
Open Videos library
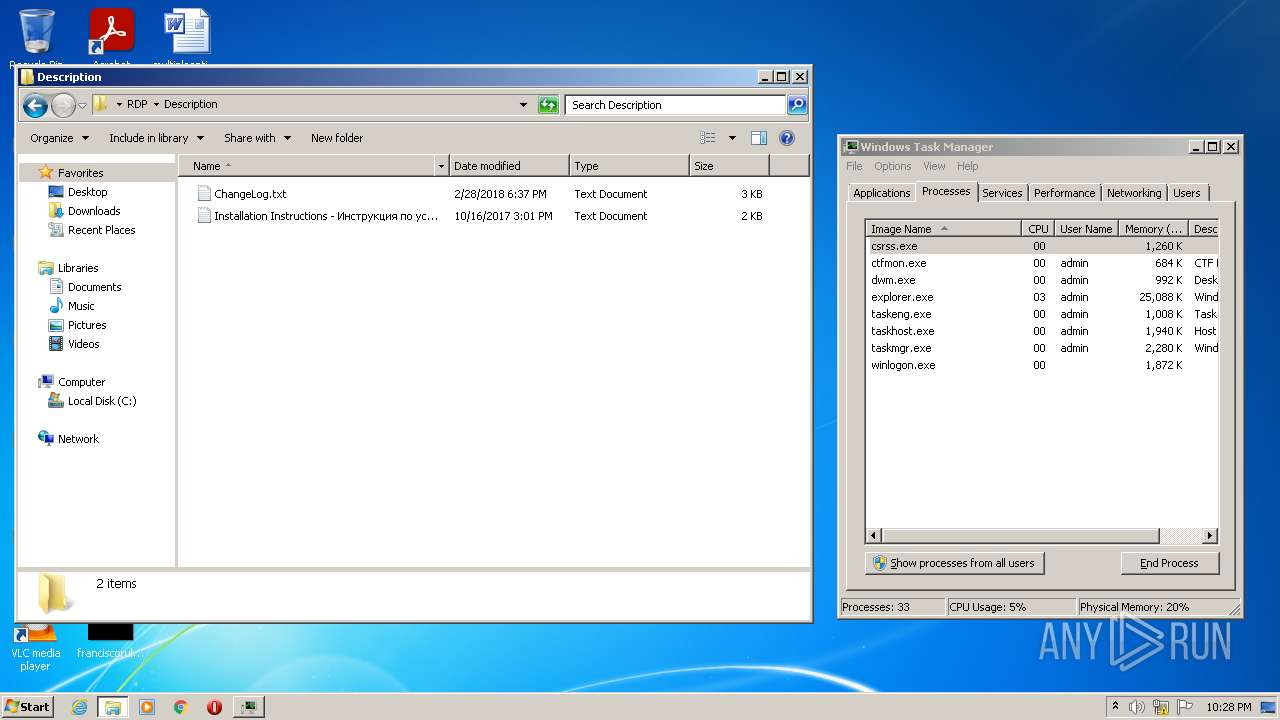[83, 344]
